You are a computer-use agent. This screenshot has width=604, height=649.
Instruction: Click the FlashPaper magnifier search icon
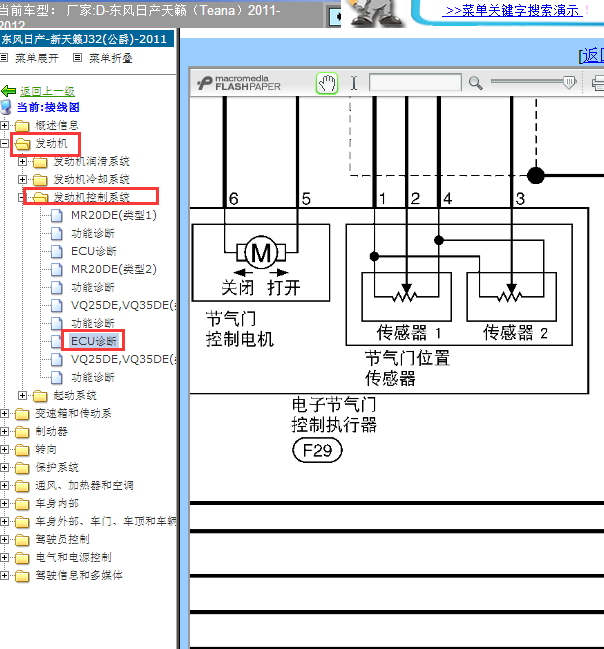coord(475,83)
